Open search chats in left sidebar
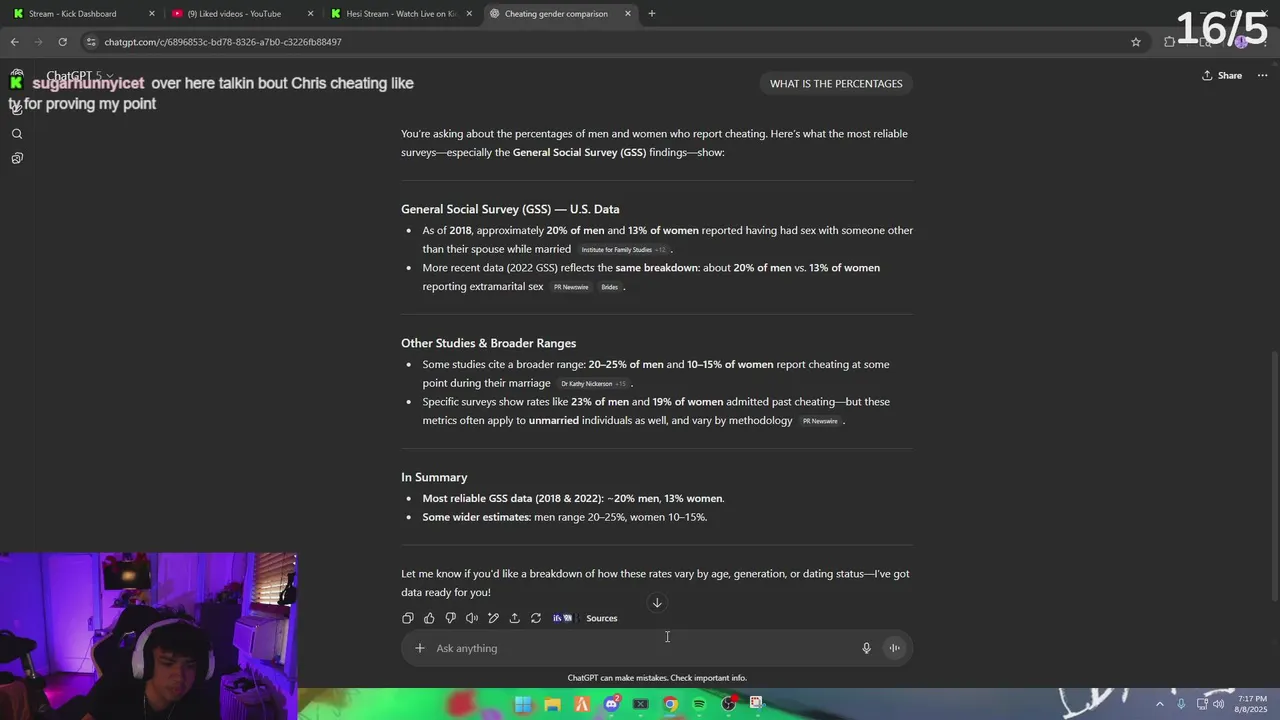Screen dimensions: 1280x720 coord(17,134)
